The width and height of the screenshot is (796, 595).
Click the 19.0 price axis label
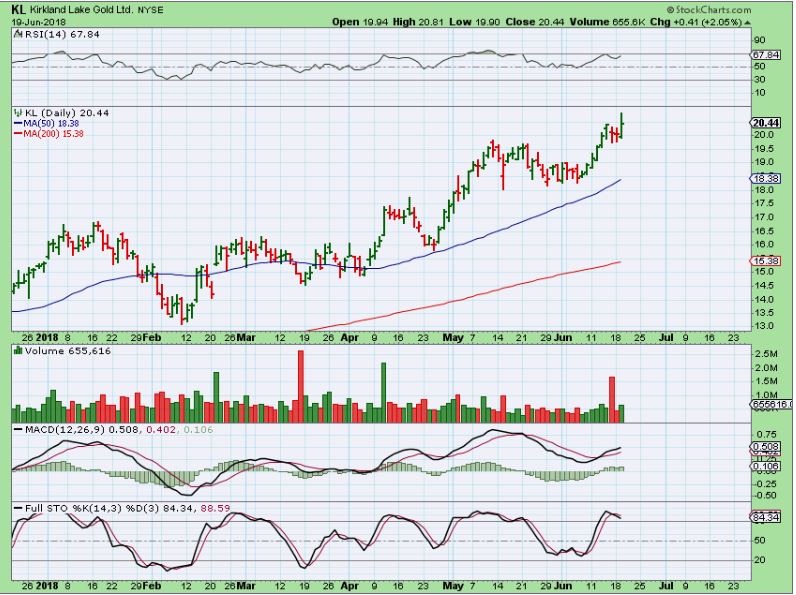click(764, 162)
